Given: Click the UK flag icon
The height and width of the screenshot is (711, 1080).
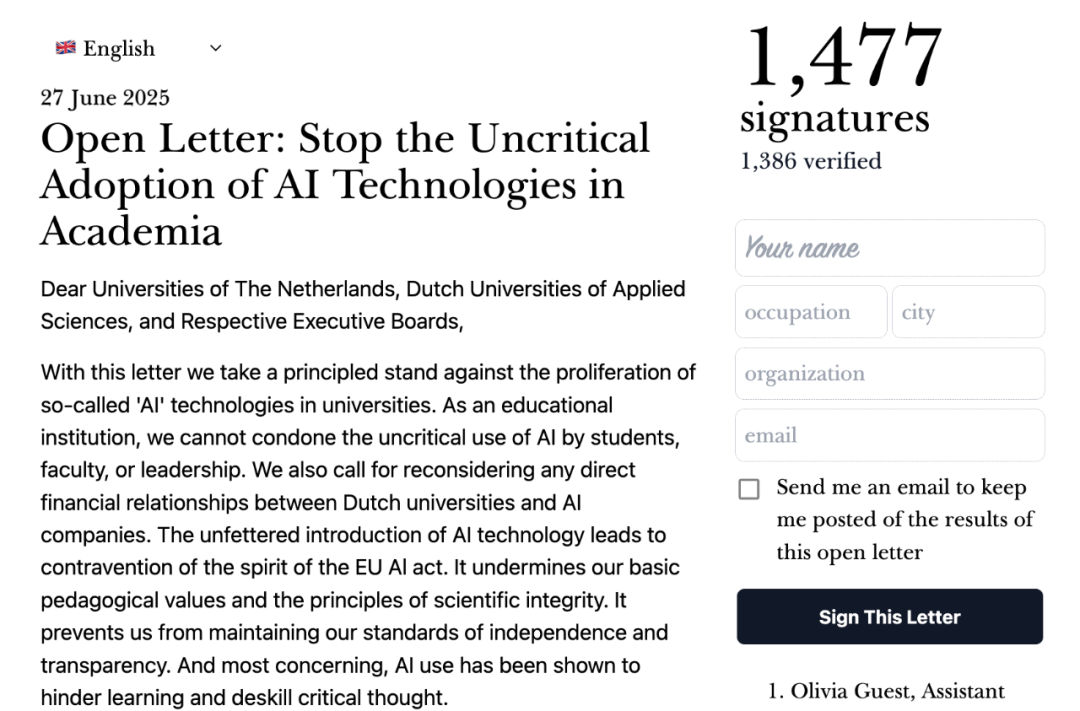Looking at the screenshot, I should (66, 48).
